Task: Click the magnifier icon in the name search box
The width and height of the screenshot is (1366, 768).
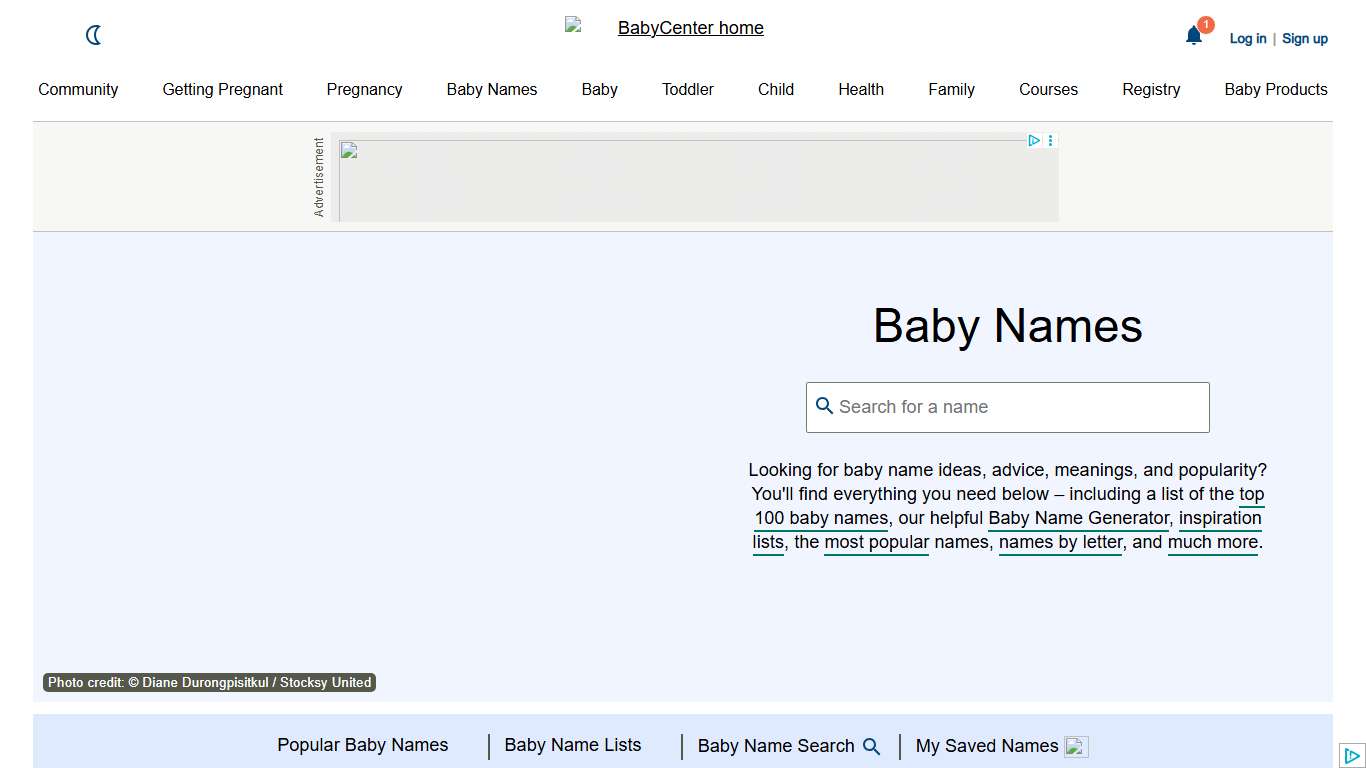Action: pyautogui.click(x=825, y=406)
